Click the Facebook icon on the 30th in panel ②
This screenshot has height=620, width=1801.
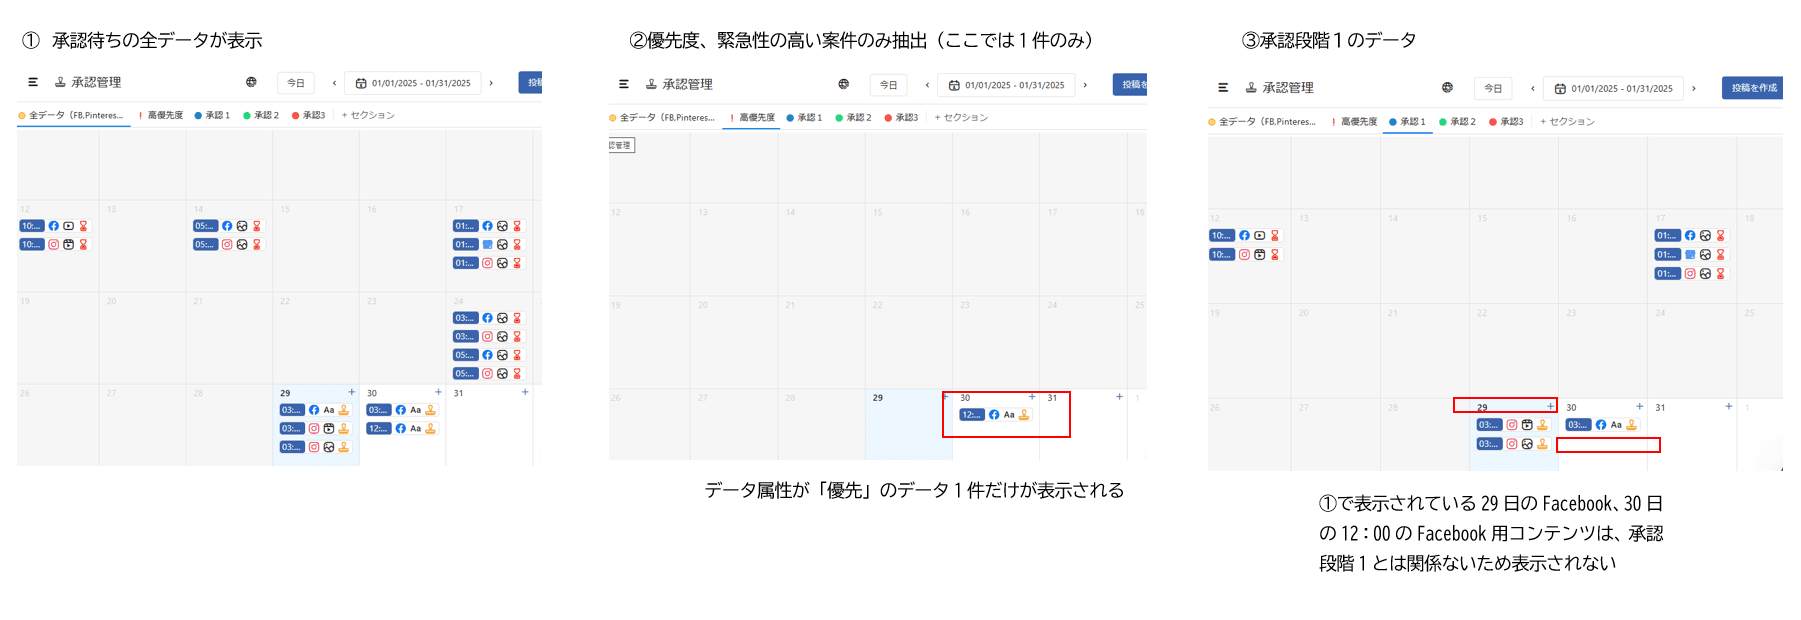pyautogui.click(x=994, y=415)
